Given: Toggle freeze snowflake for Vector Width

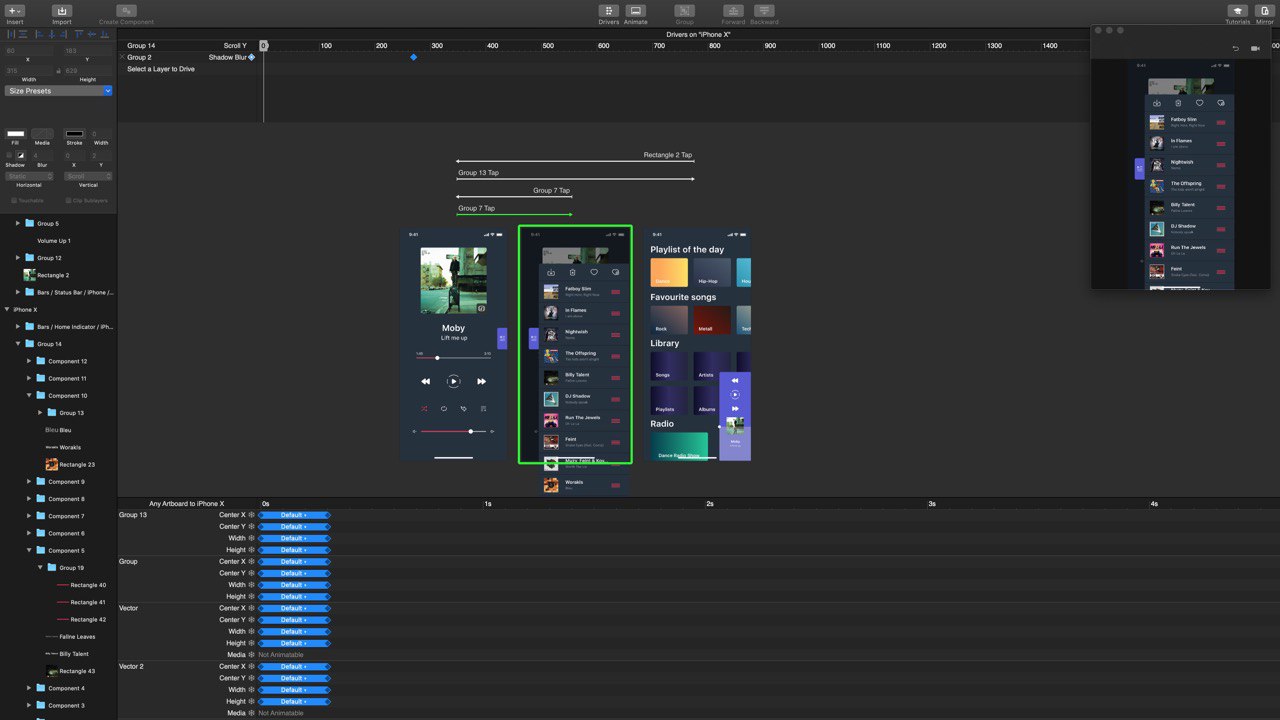Looking at the screenshot, I should point(252,631).
